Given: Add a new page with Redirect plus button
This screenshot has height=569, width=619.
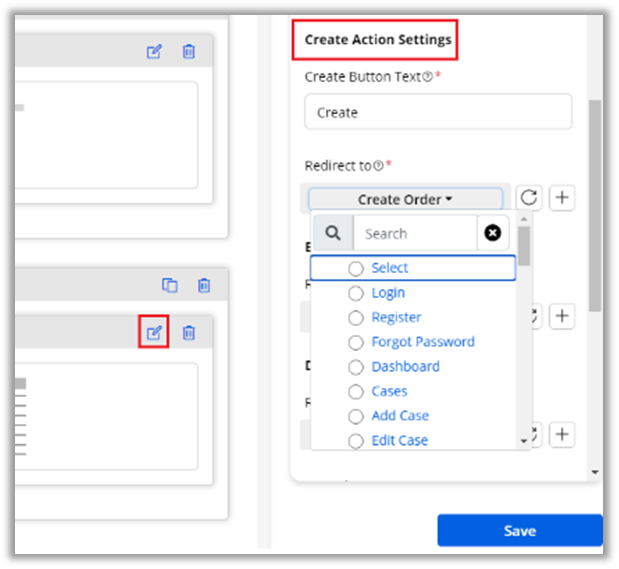Looking at the screenshot, I should (x=562, y=198).
